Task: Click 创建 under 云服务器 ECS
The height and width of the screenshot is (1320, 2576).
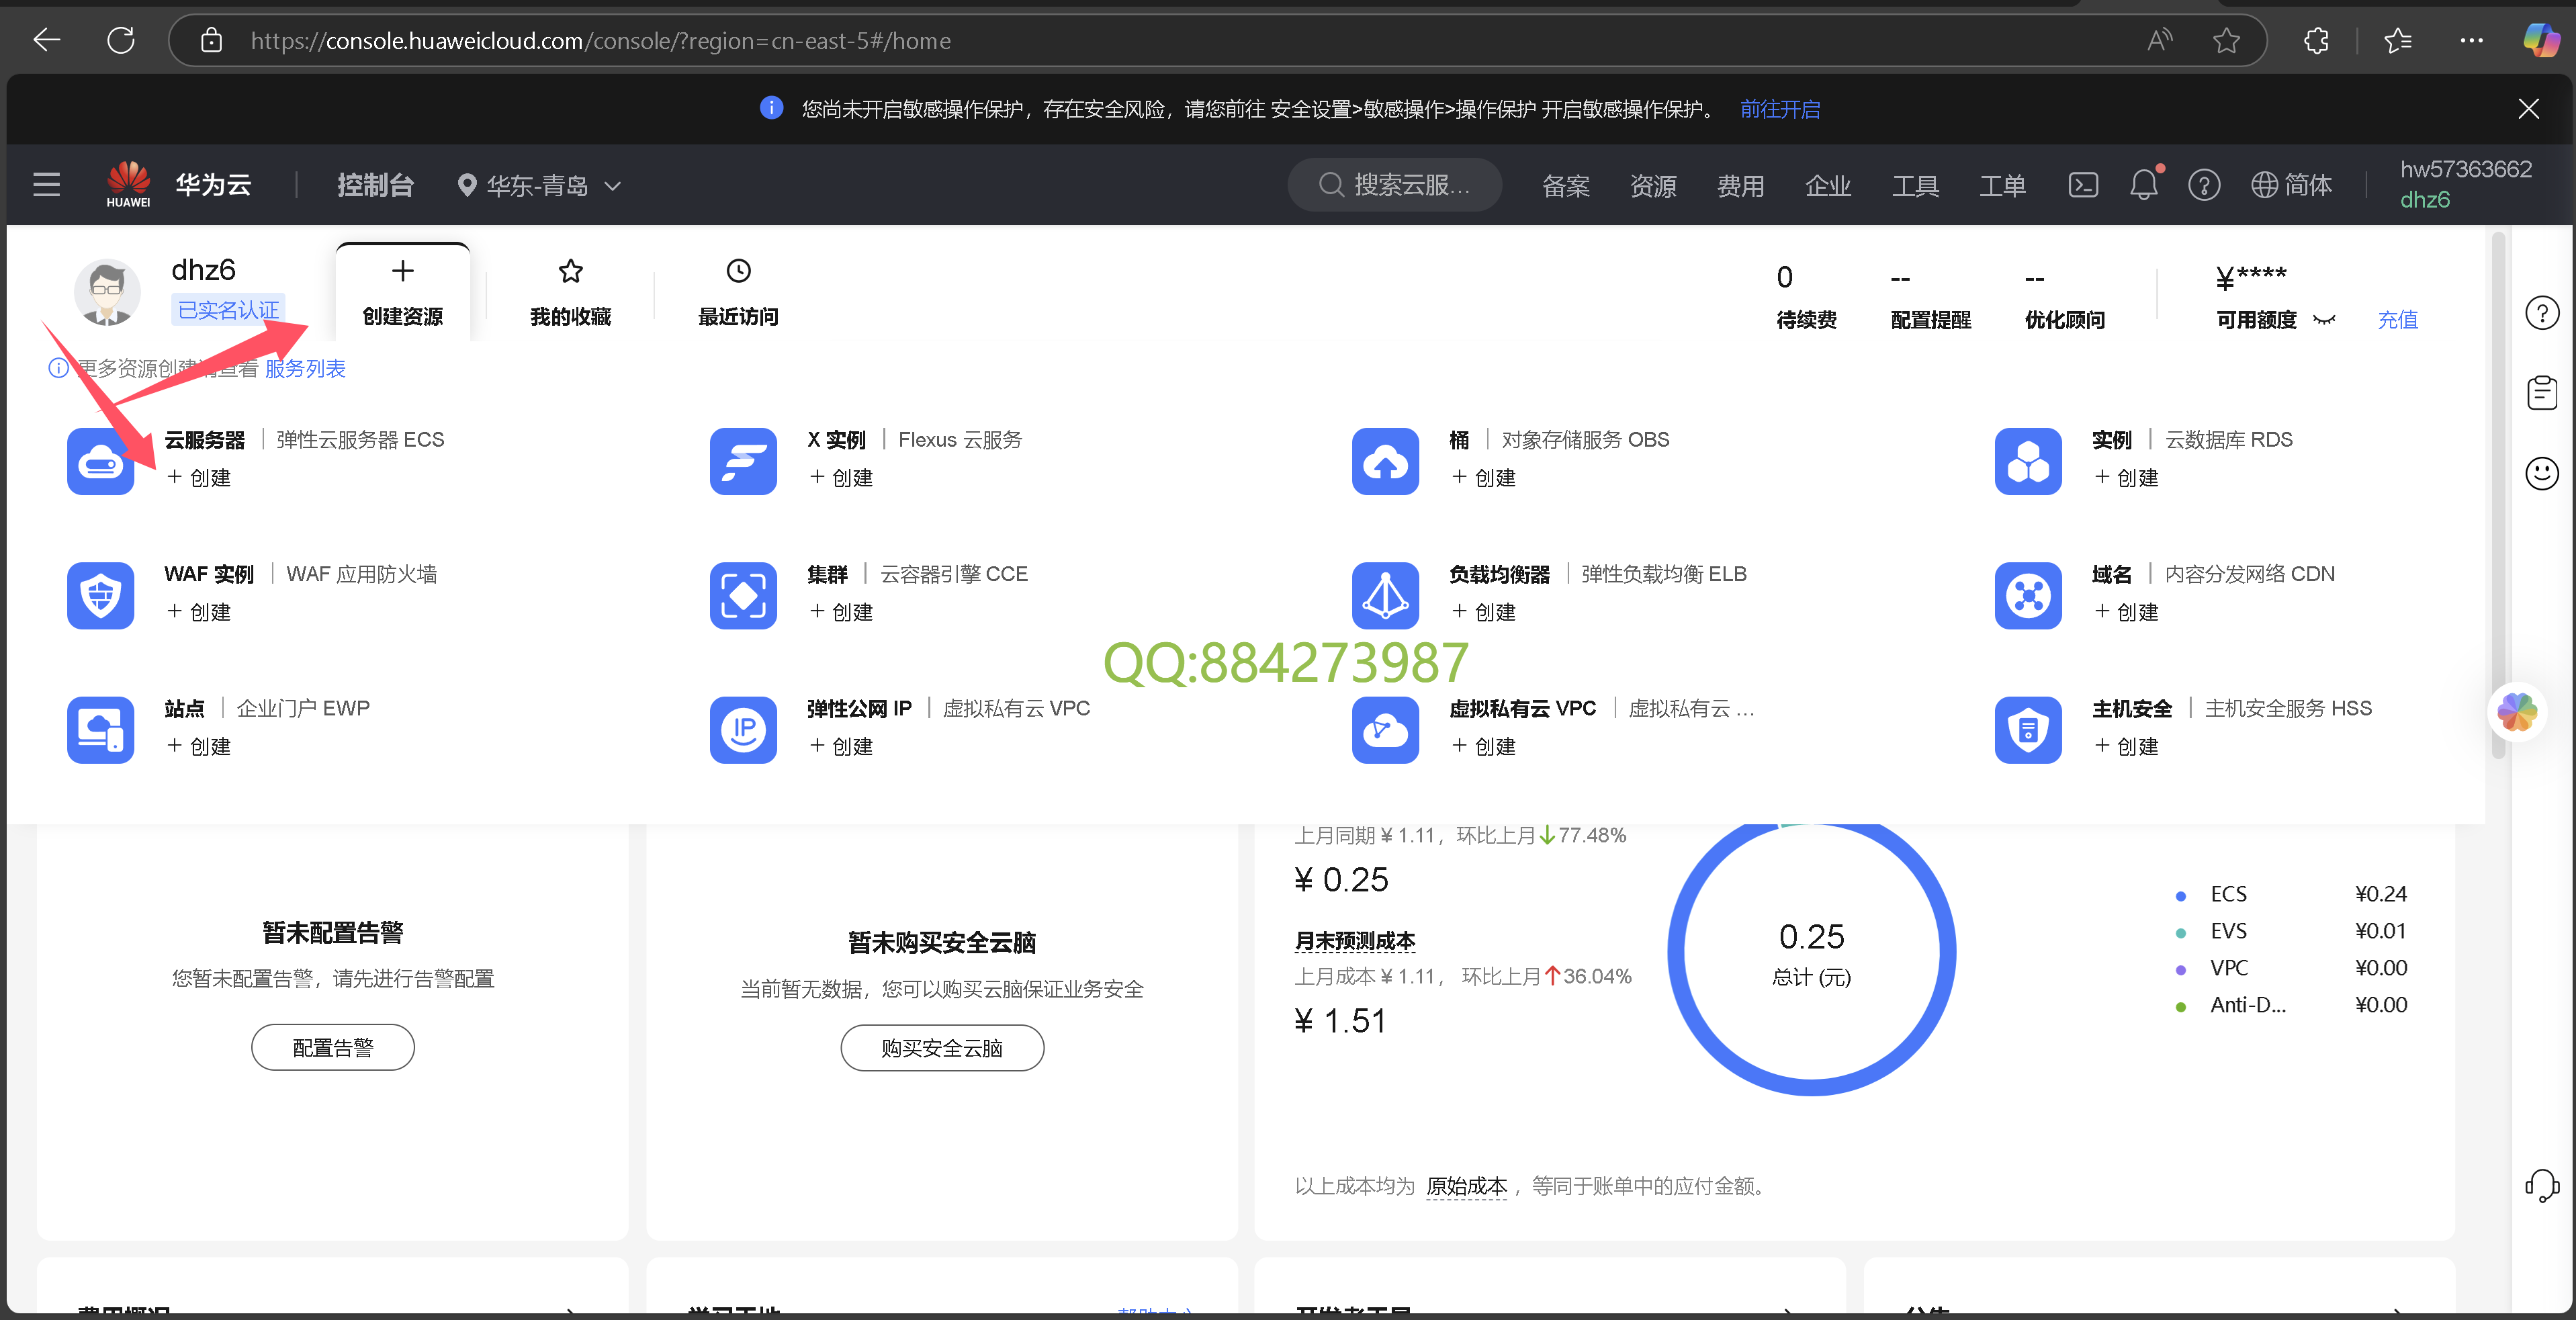Action: click(x=199, y=478)
